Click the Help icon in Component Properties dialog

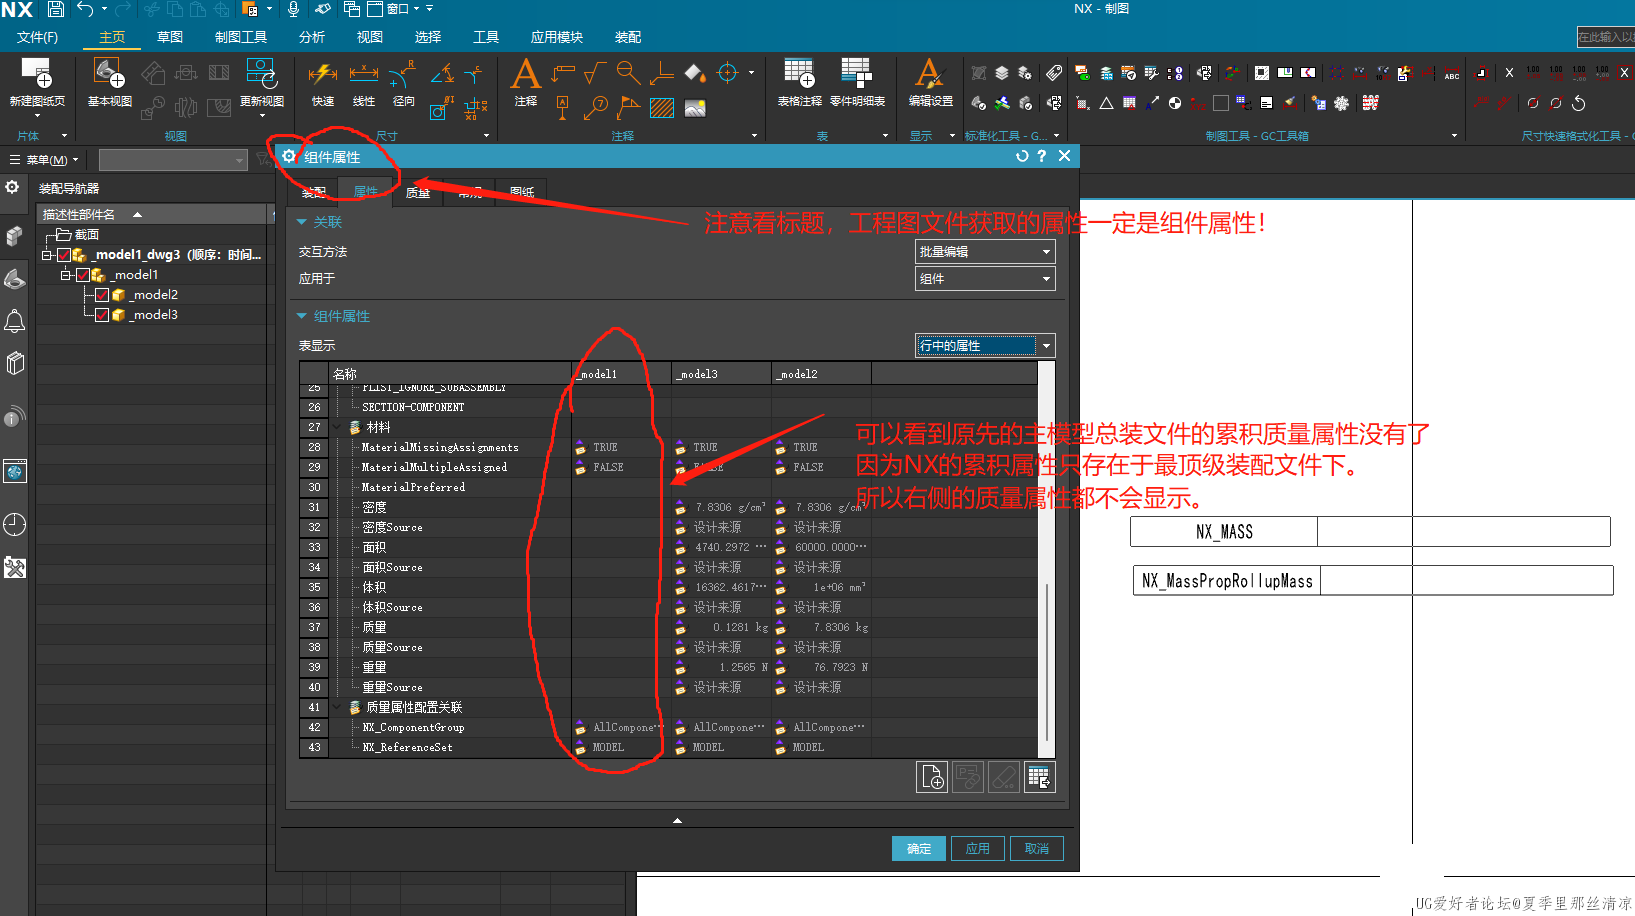click(x=1042, y=156)
